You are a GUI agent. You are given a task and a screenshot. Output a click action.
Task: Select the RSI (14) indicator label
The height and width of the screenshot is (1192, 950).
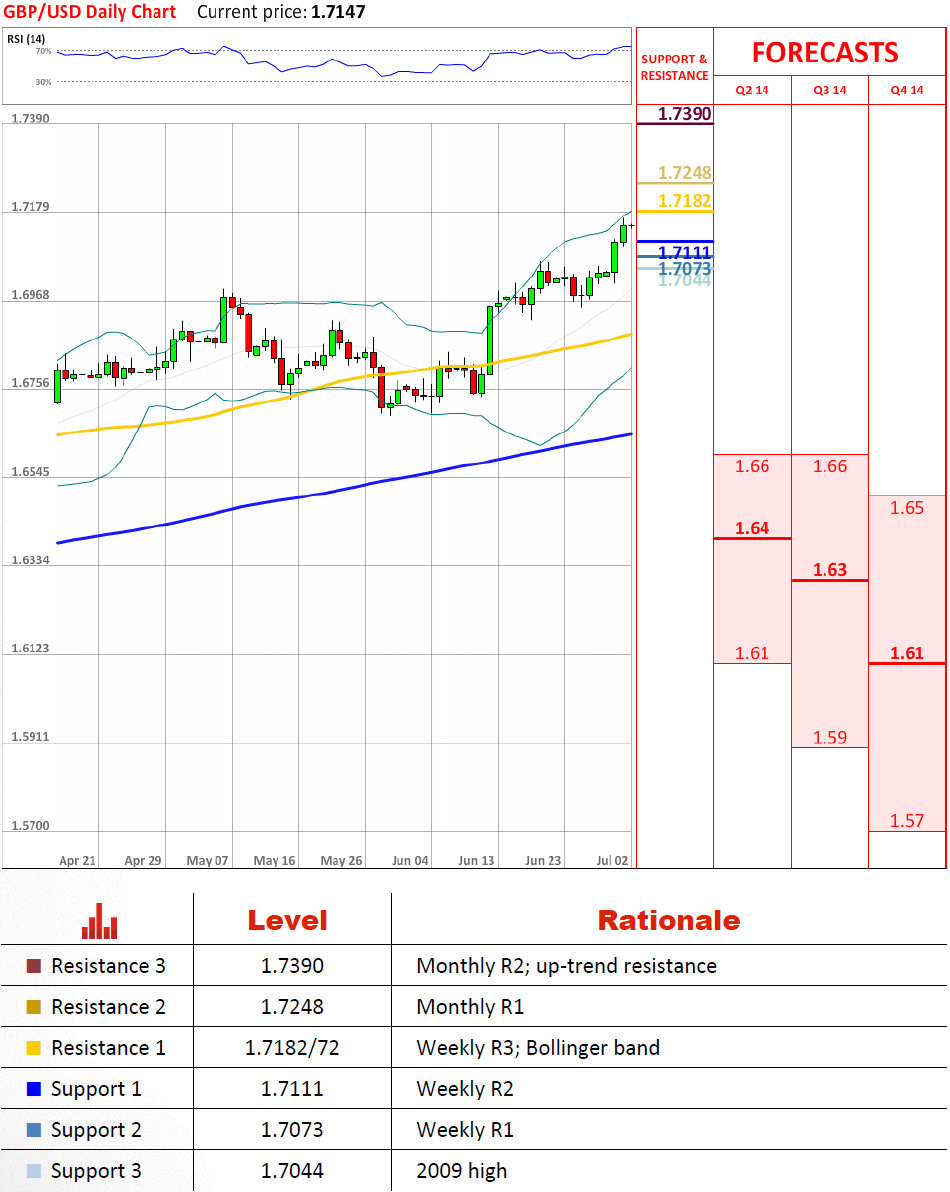coord(26,39)
